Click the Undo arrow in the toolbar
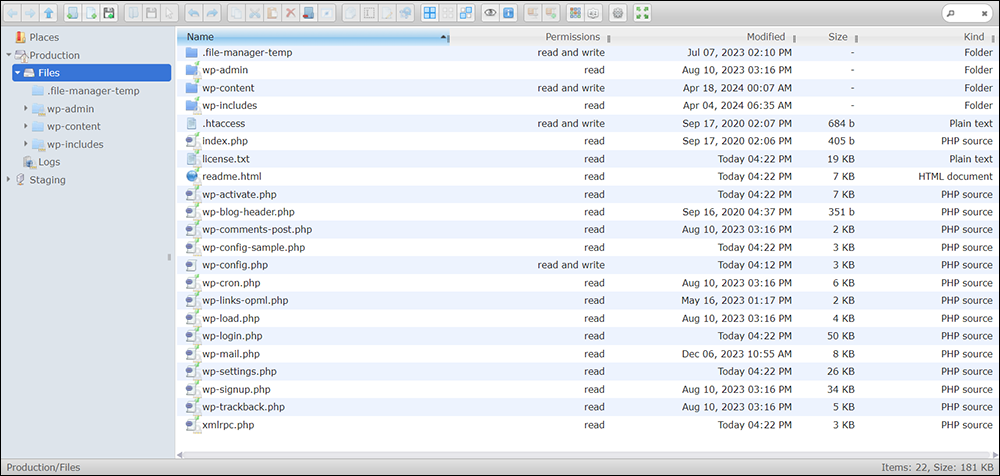This screenshot has width=1000, height=476. pos(193,12)
